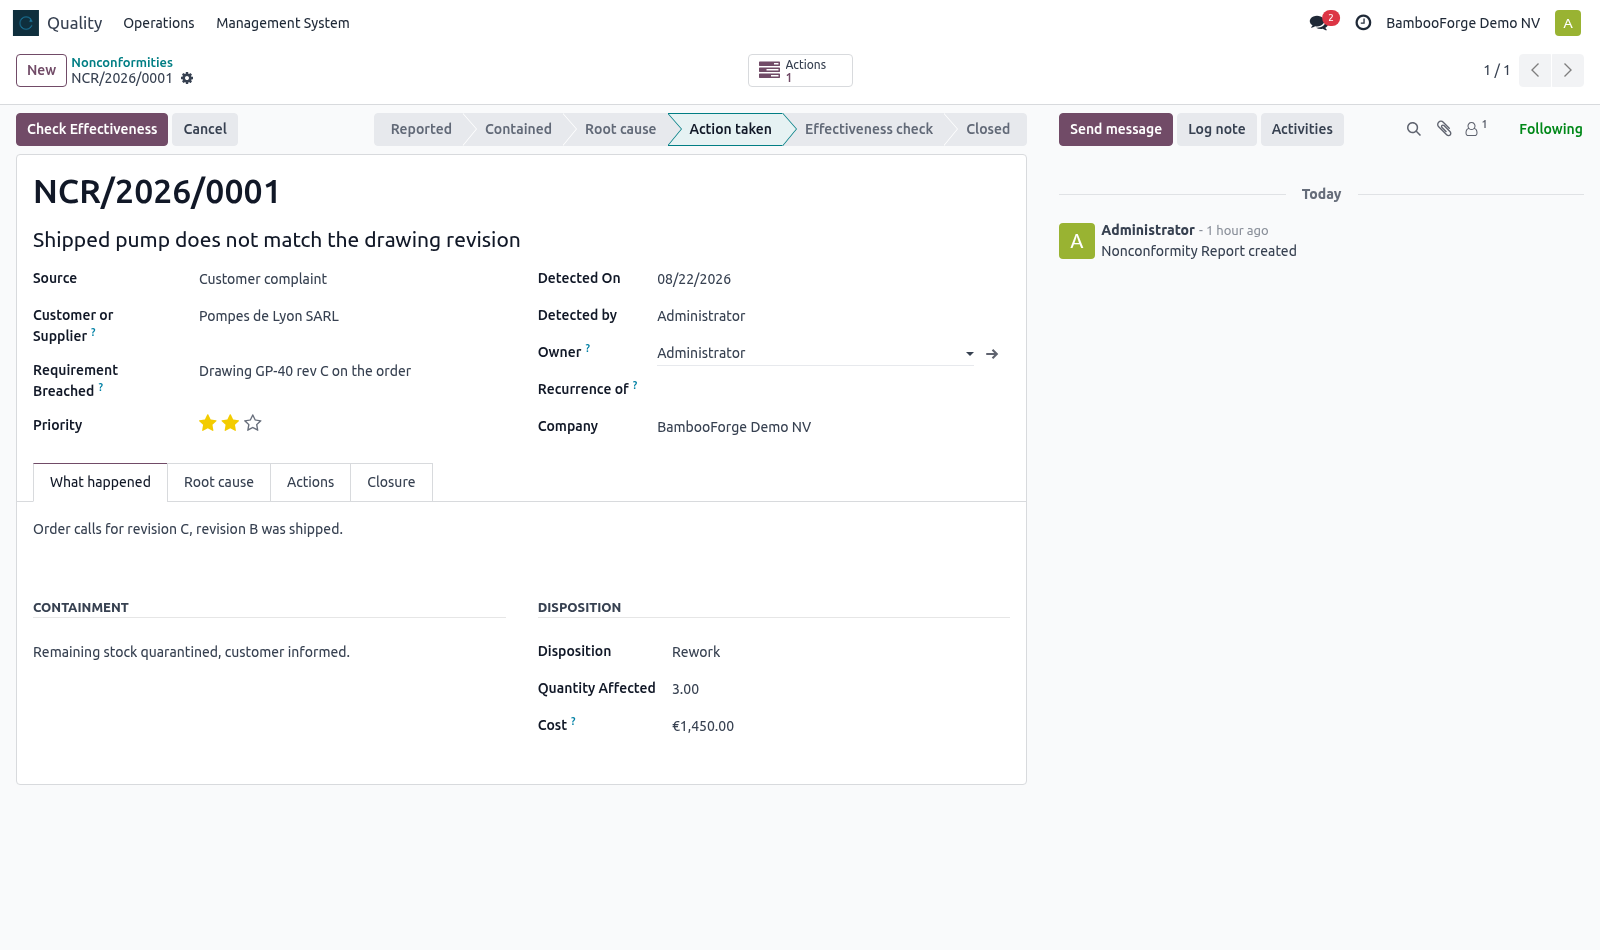Switch to the Closure tab
This screenshot has height=950, width=1600.
pyautogui.click(x=391, y=482)
